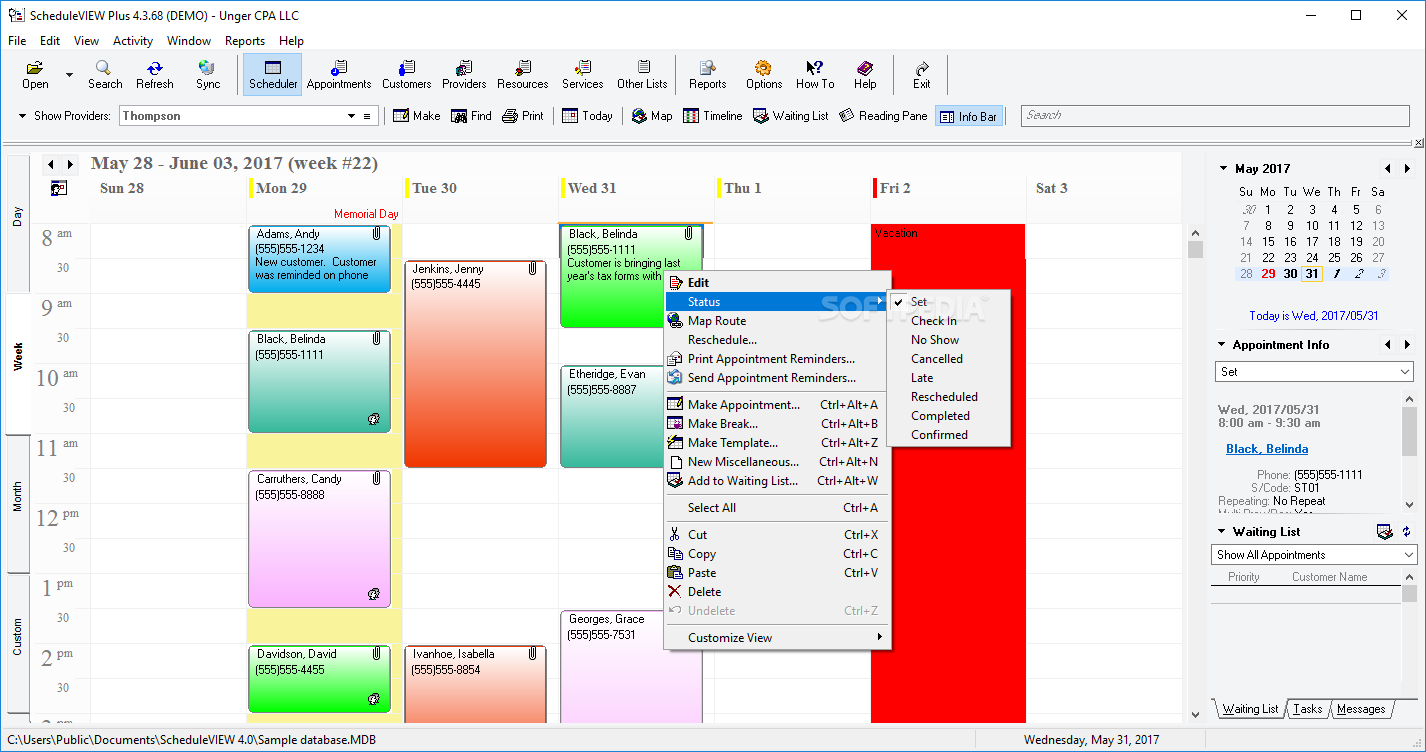Switch to the Month view tab
1426x752 pixels.
tap(17, 504)
